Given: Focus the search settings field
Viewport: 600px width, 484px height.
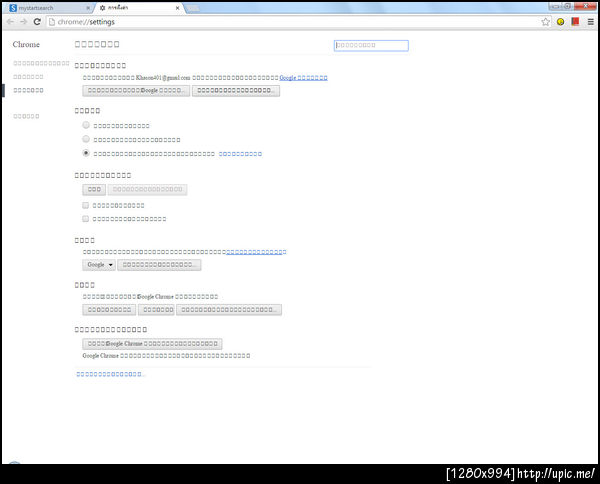Looking at the screenshot, I should 371,45.
